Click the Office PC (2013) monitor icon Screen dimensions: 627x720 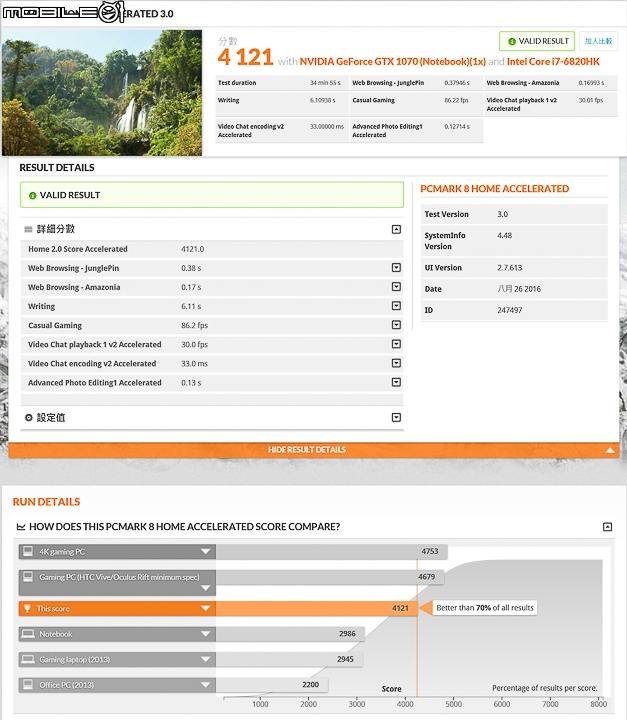28,685
